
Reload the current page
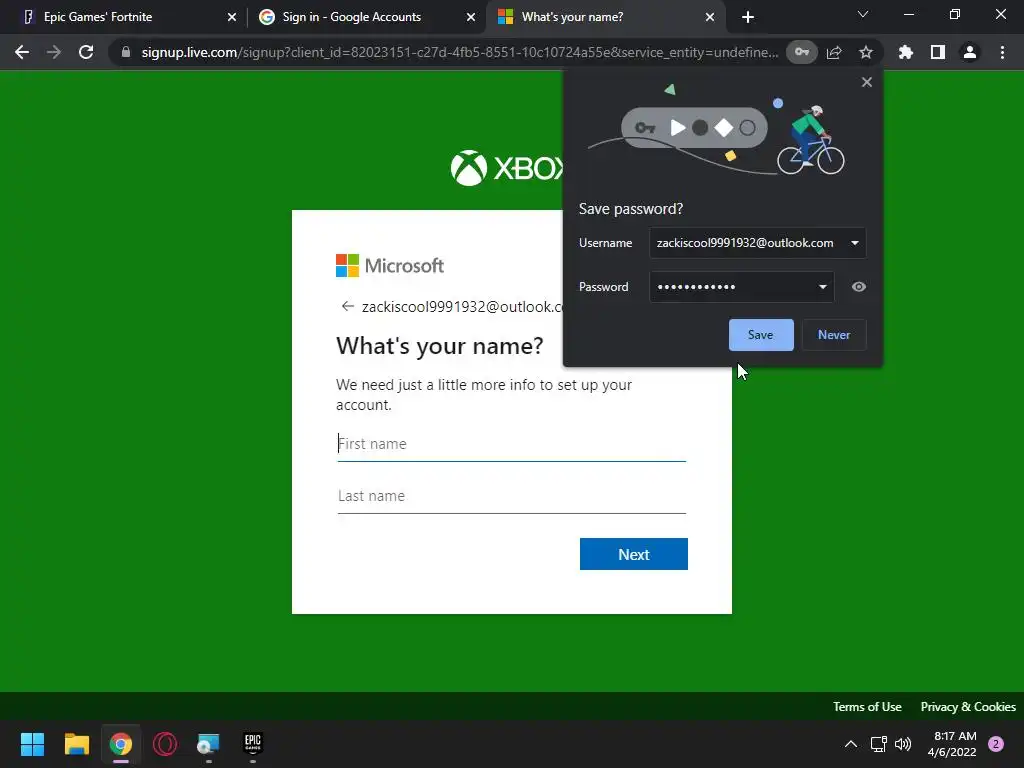point(86,52)
